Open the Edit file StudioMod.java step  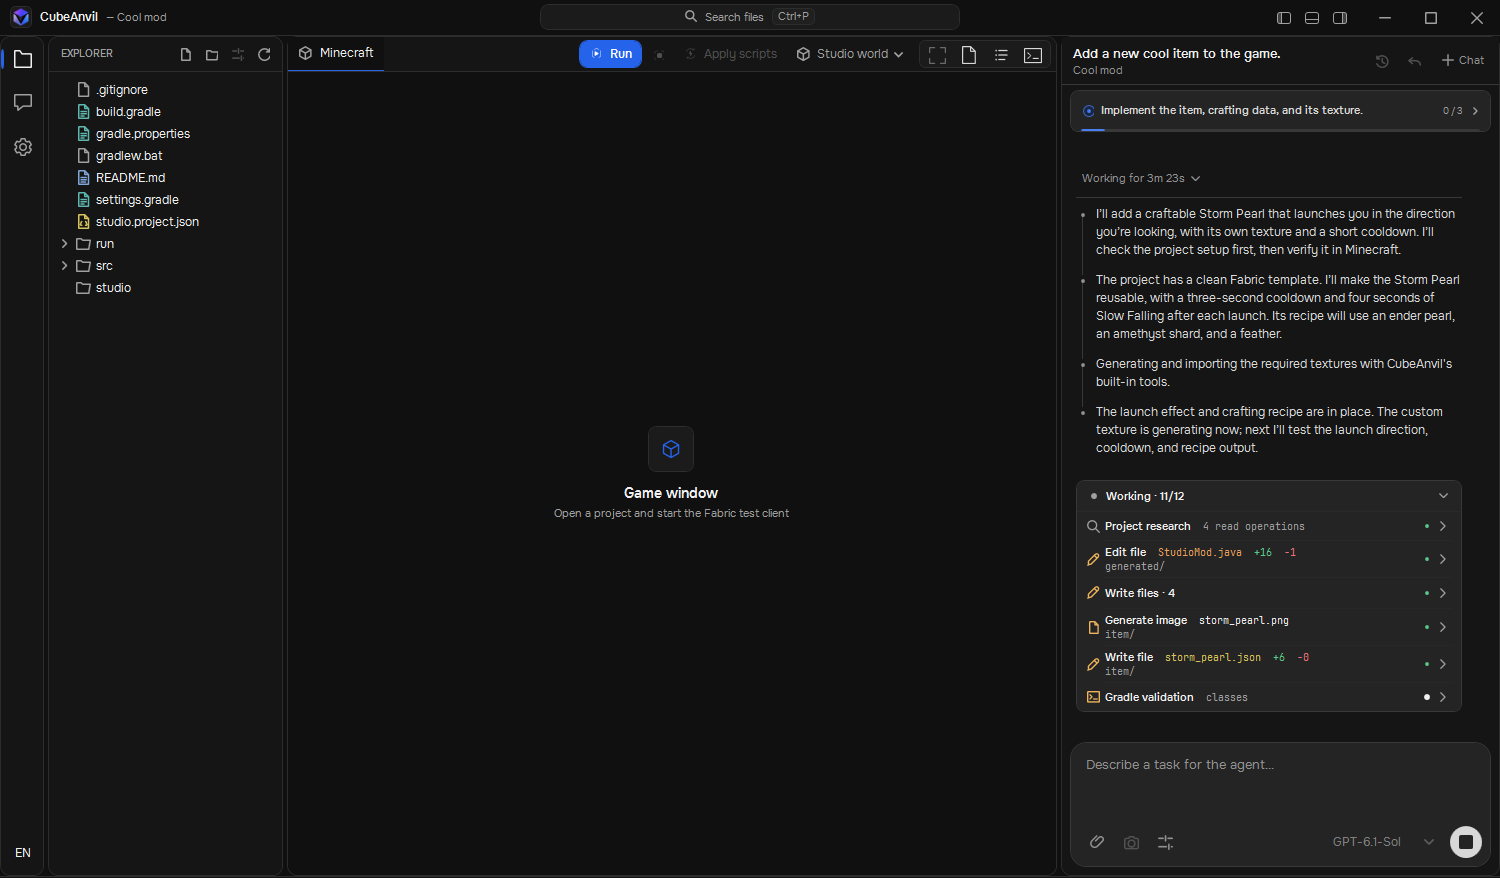coord(1269,559)
